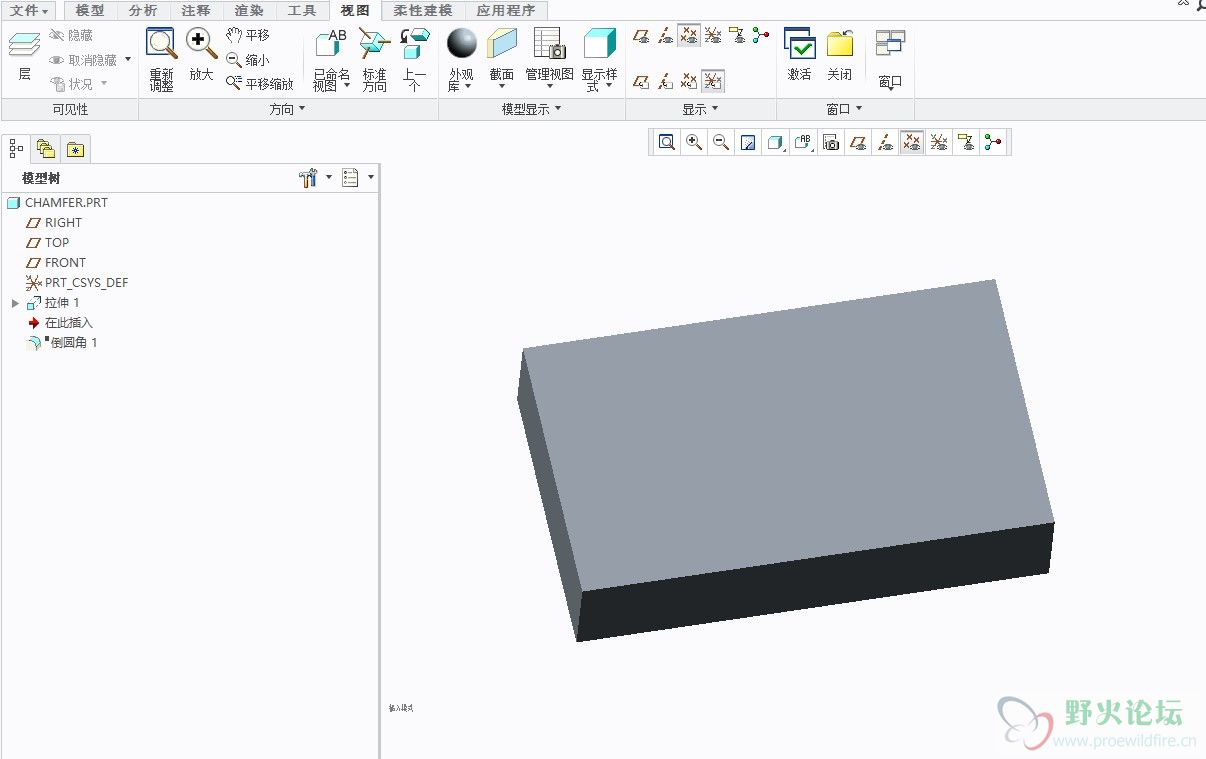Click Refit icon in graphics toolbar
Viewport: 1206px width, 759px height.
point(666,143)
